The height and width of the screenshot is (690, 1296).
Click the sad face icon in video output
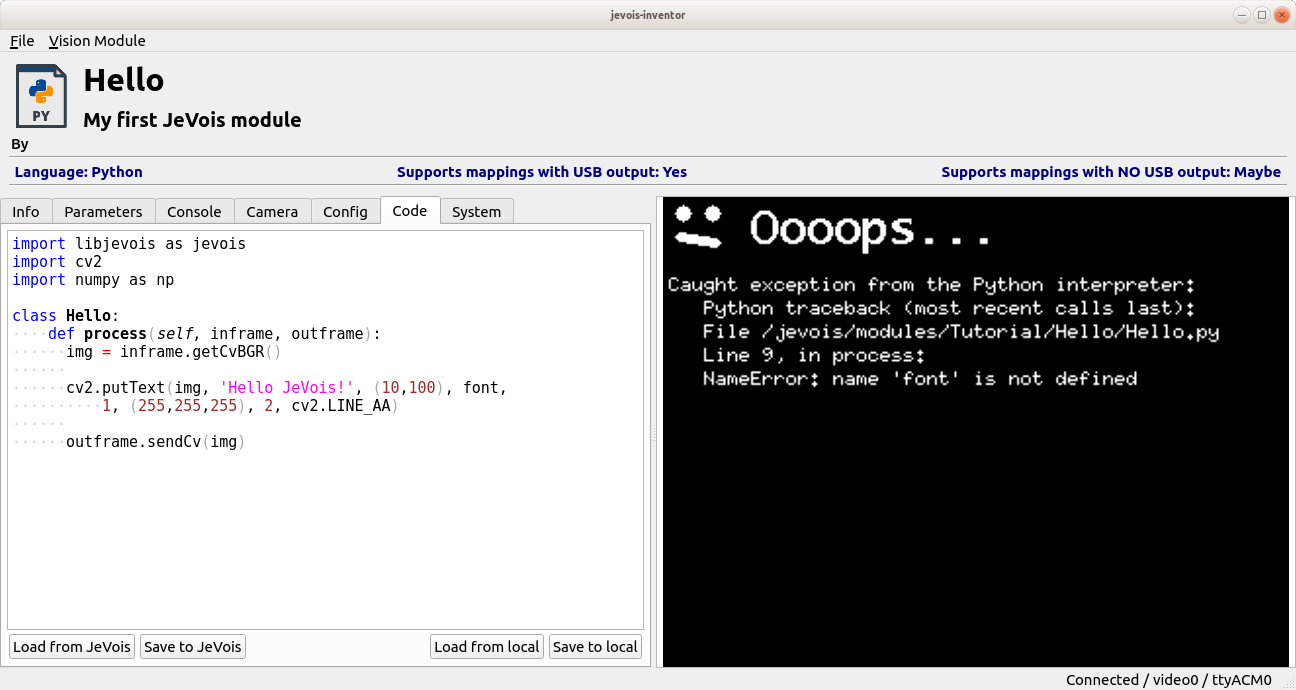(x=698, y=225)
